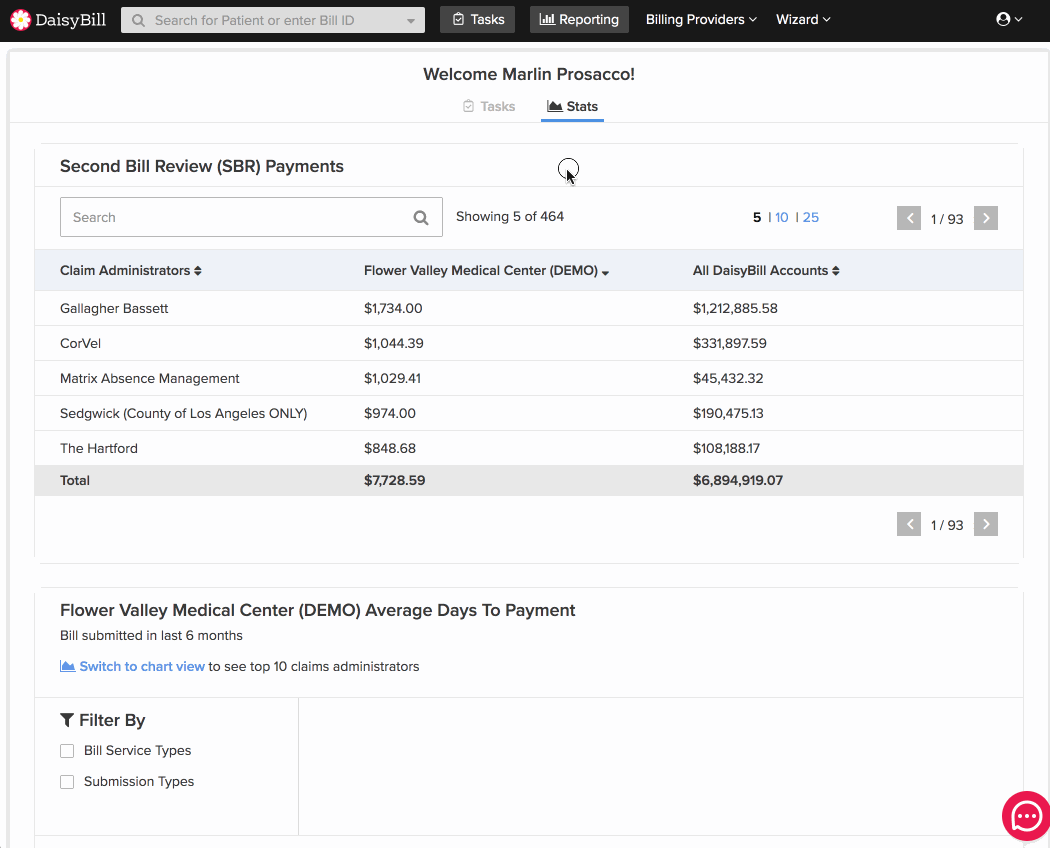Click the $331,897.59 amount cell
This screenshot has height=848, width=1050.
point(730,343)
